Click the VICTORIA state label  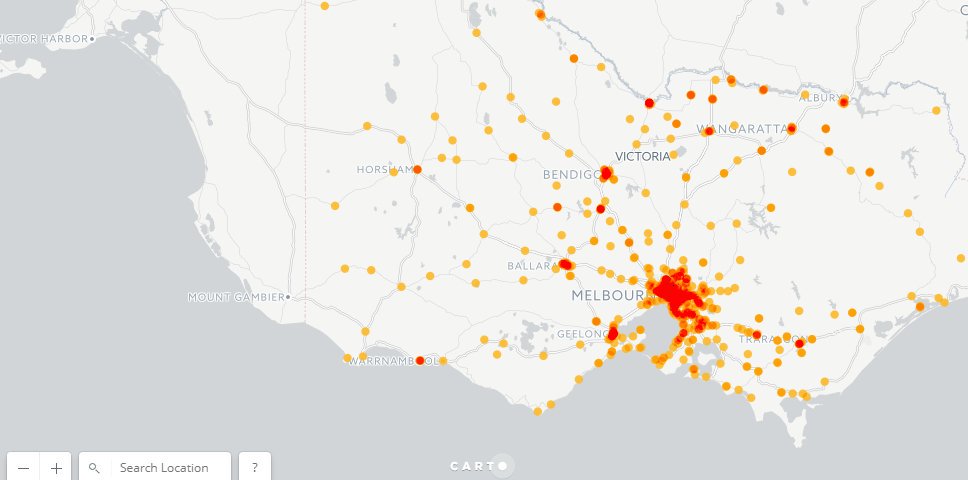[x=643, y=156]
